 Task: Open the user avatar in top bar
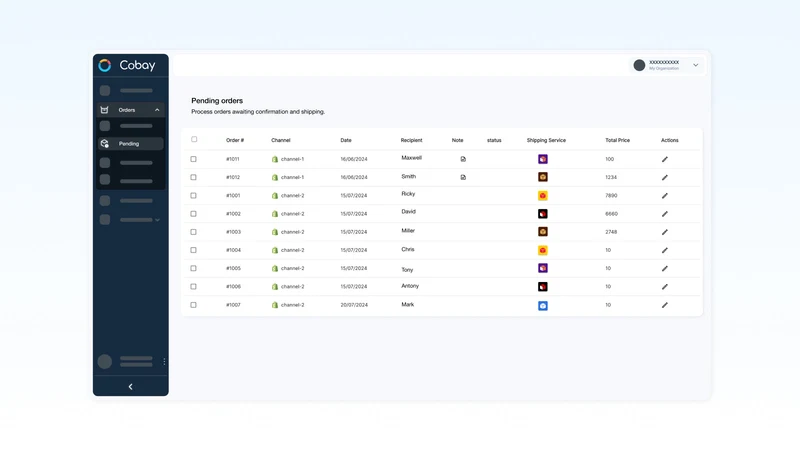point(639,65)
